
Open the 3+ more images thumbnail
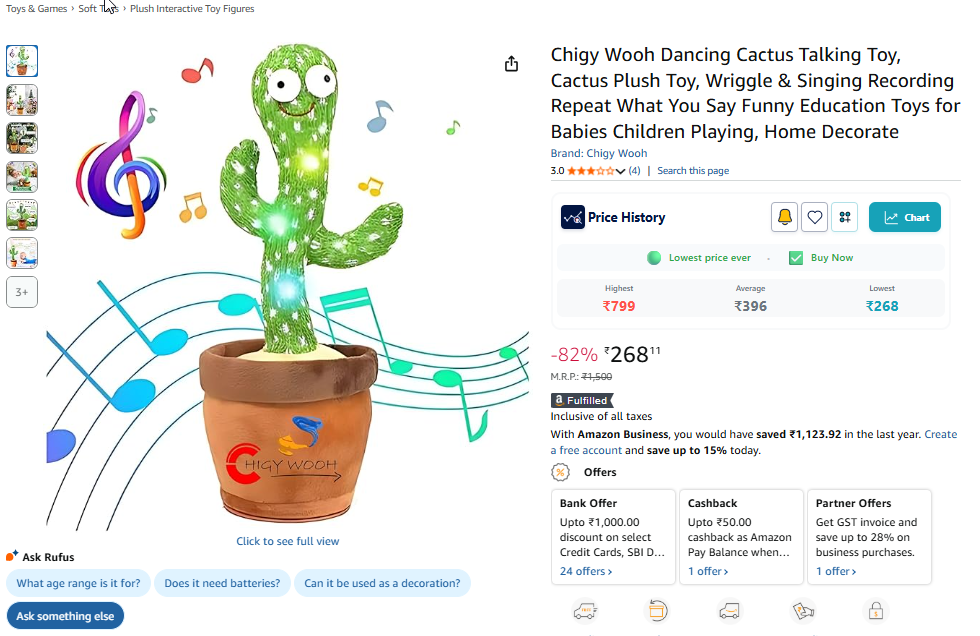point(22,292)
